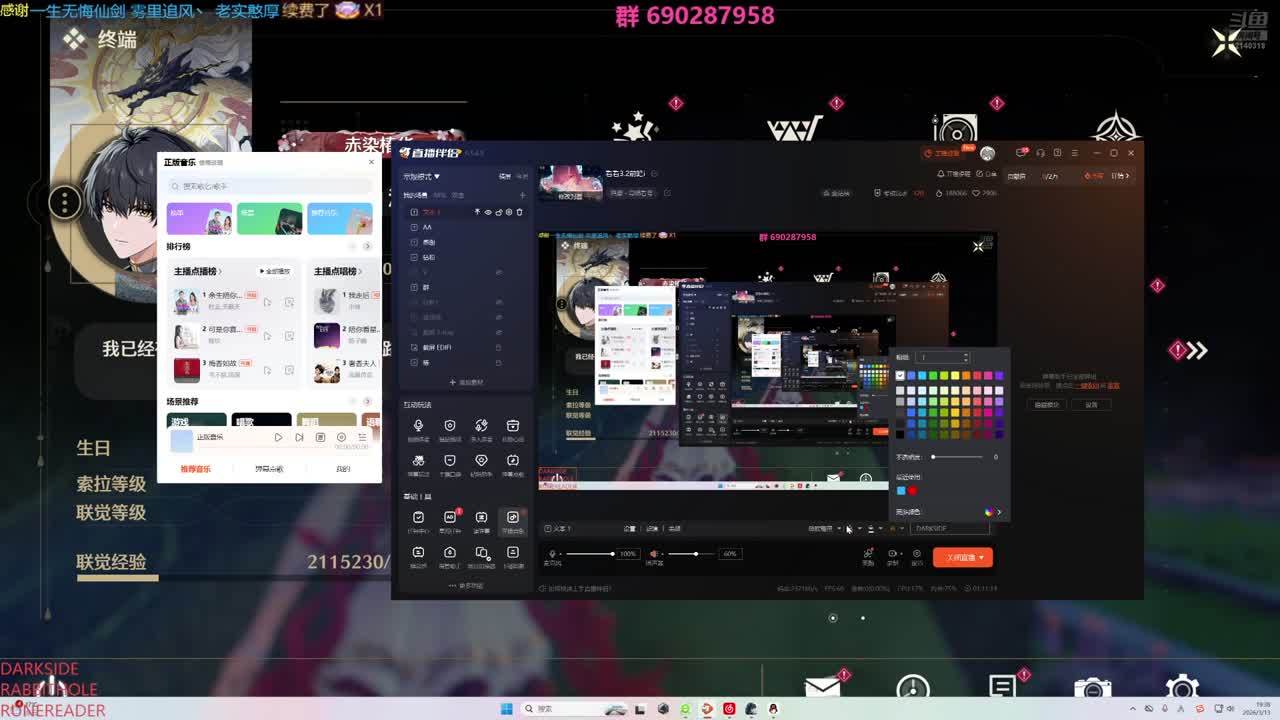
Task: Pick the white checked swatch in the palette
Action: tap(900, 376)
